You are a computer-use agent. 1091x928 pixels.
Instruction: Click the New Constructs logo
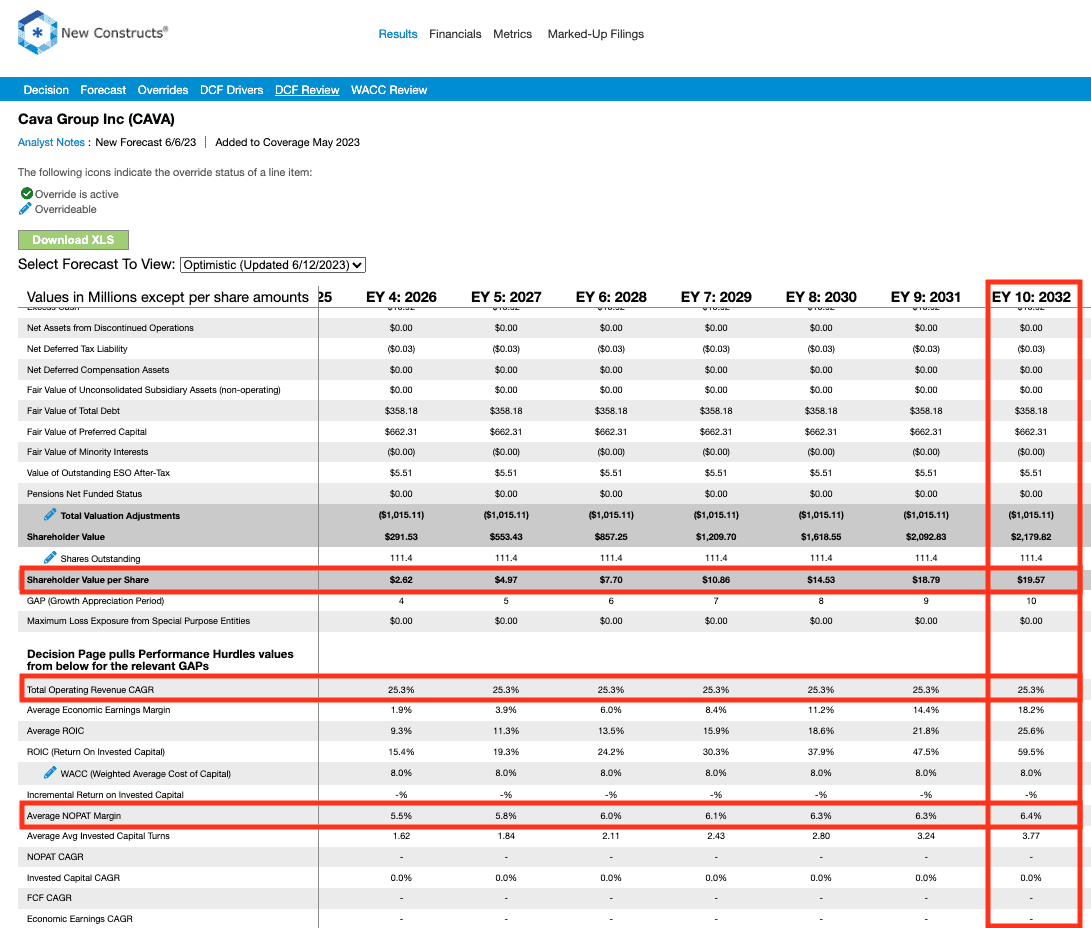[93, 32]
